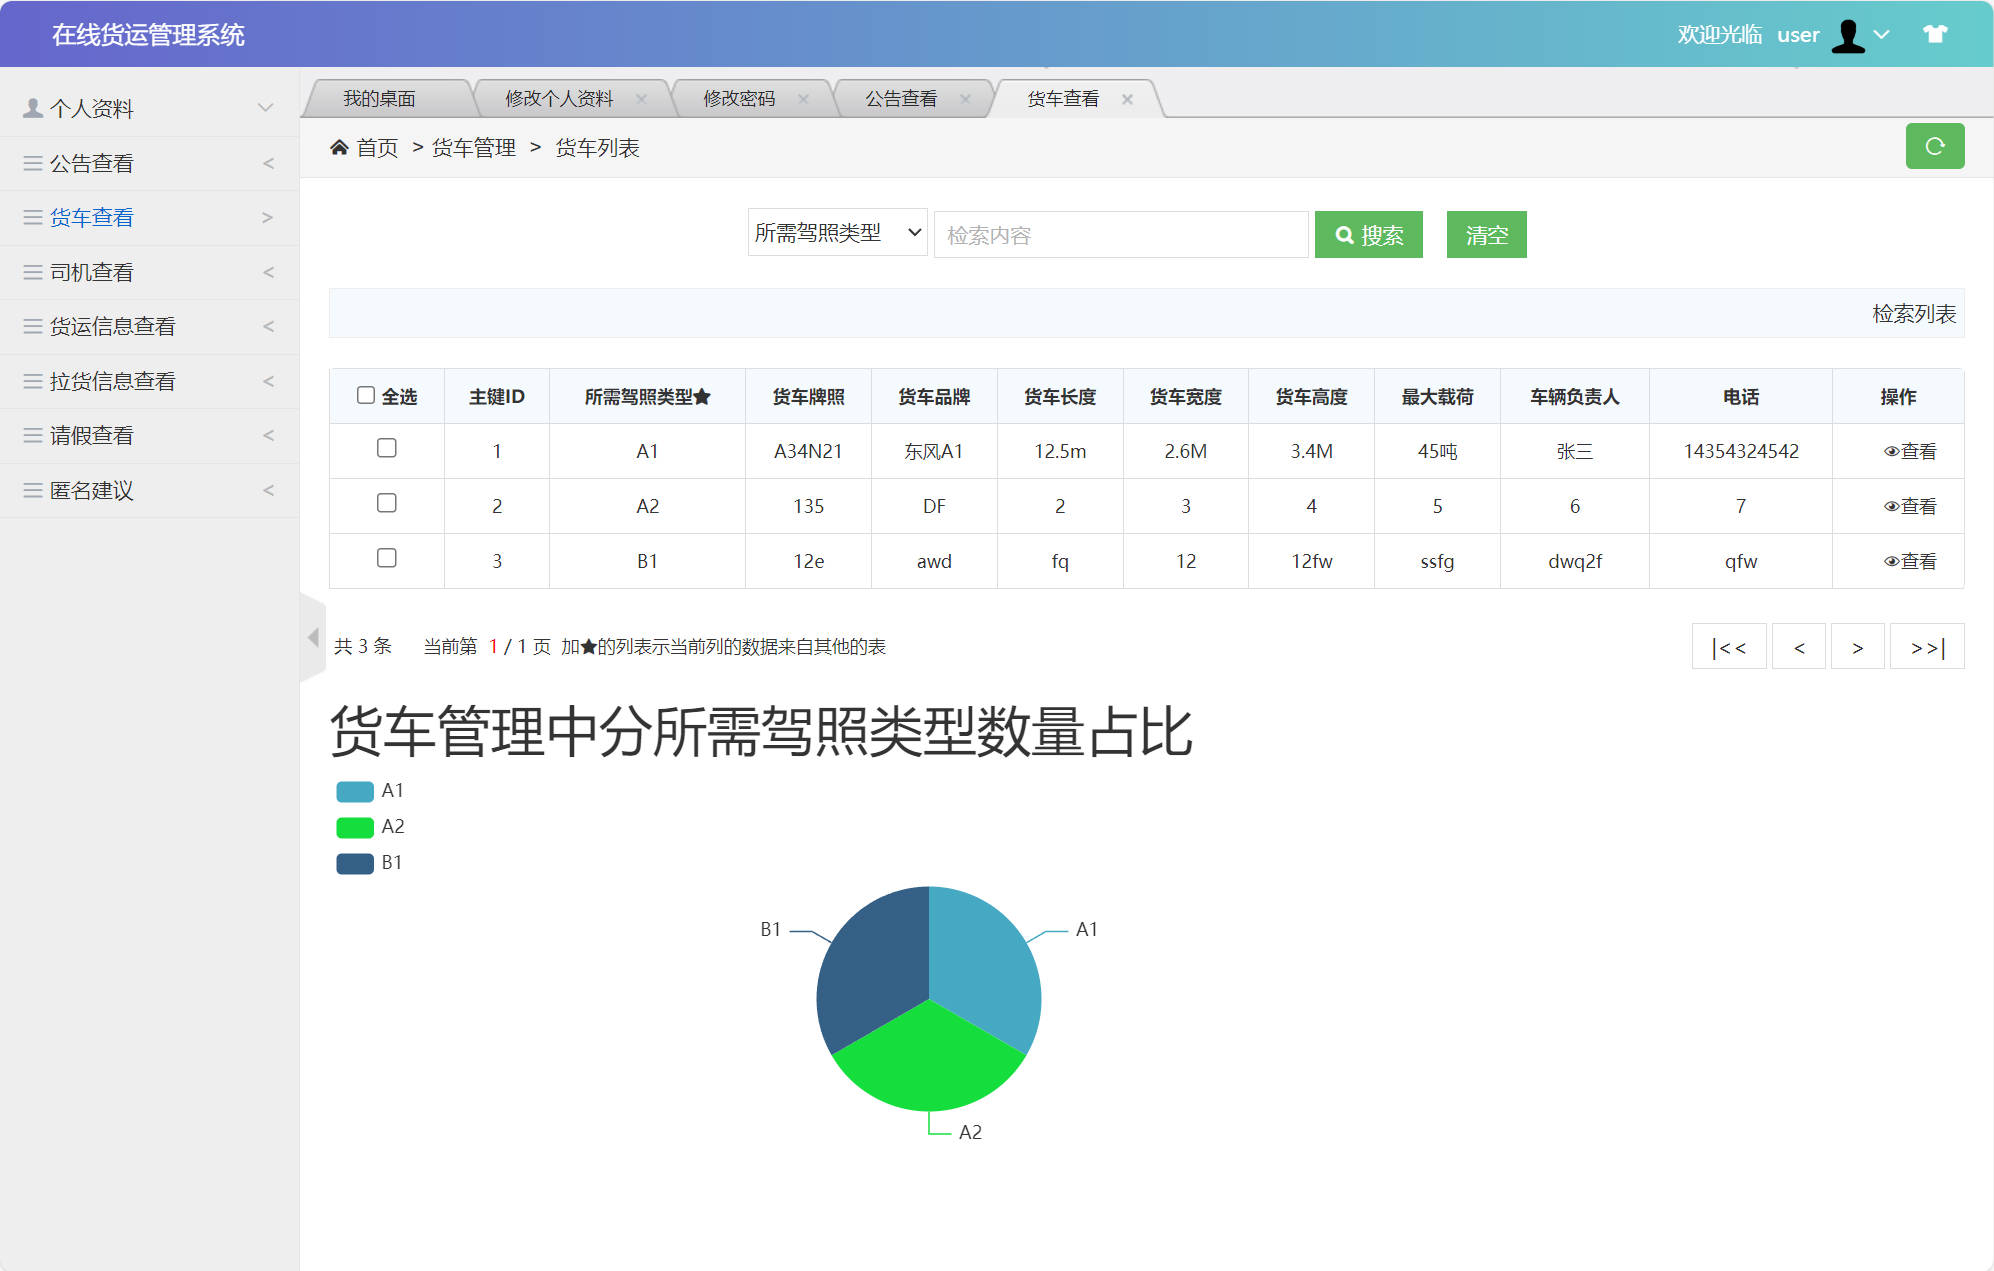Viewport: 1994px width, 1271px height.
Task: Switch to the 公告查看 tab
Action: click(x=900, y=97)
